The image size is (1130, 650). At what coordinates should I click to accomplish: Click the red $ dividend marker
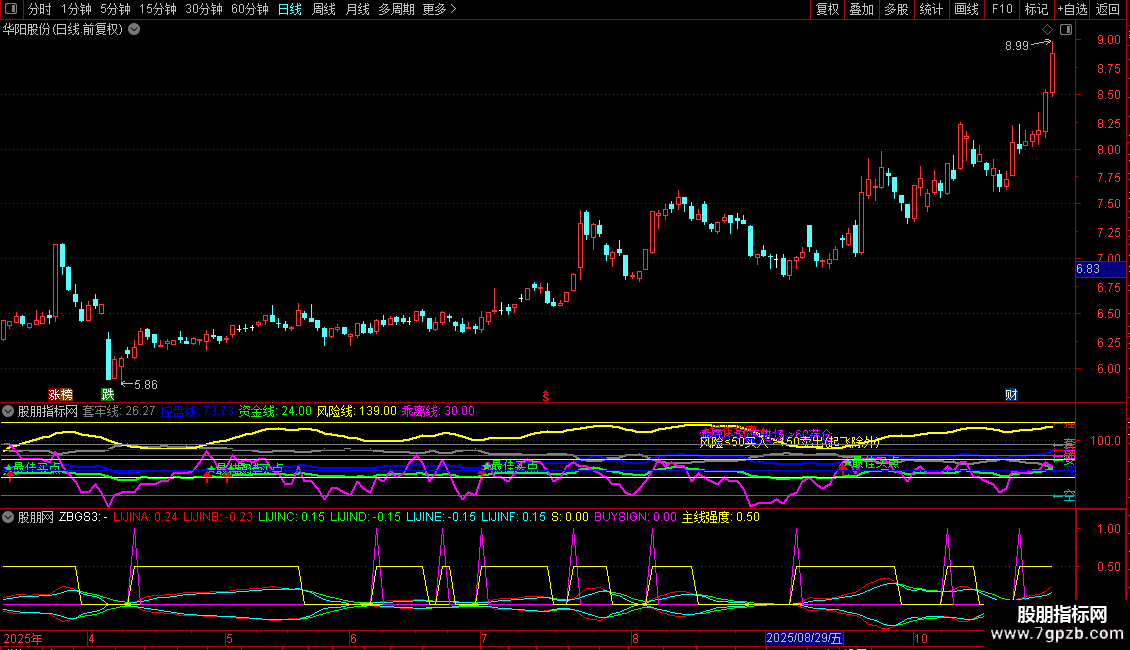pos(546,395)
